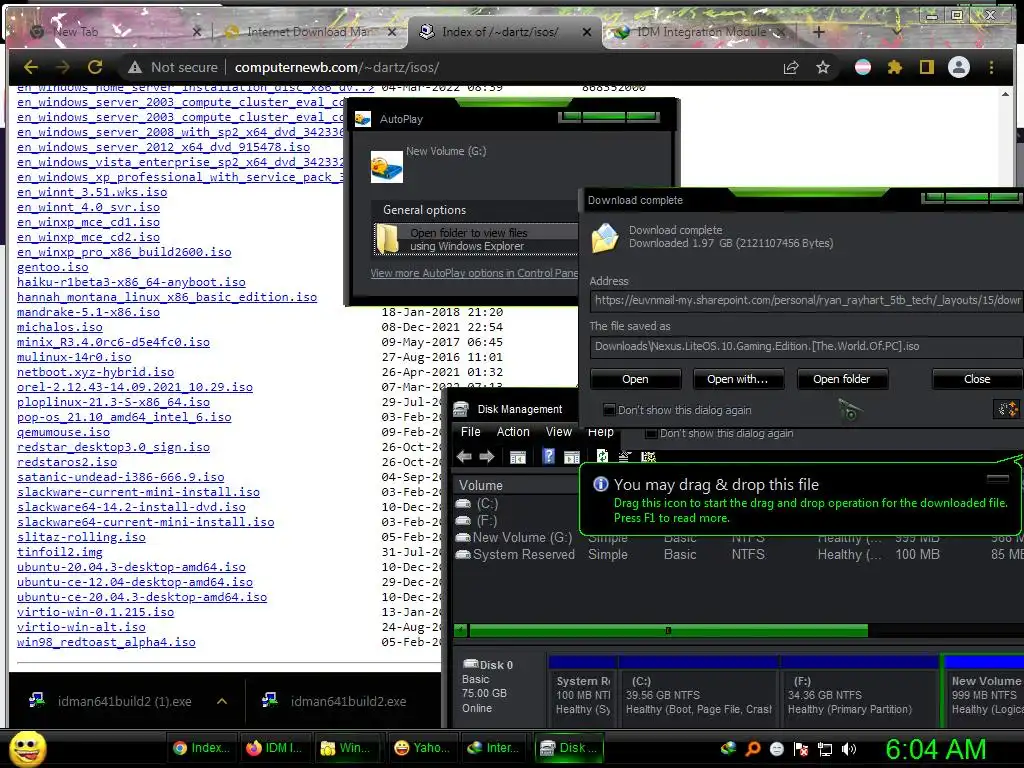1024x768 pixels.
Task: Click the browser address bar URL
Action: point(337,67)
